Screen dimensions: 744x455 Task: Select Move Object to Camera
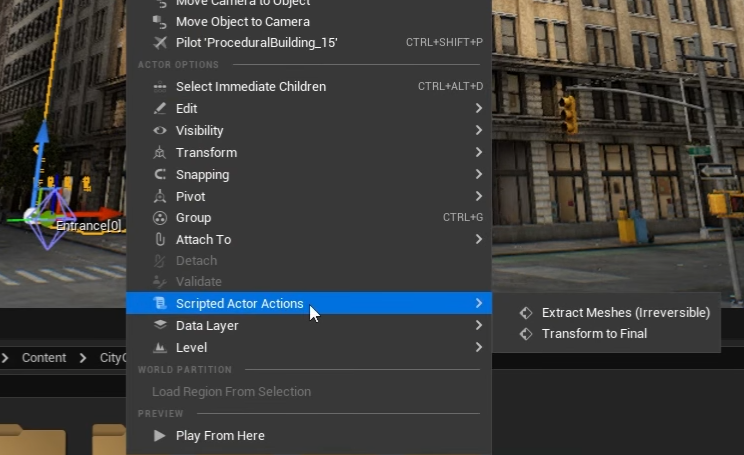[x=242, y=22]
